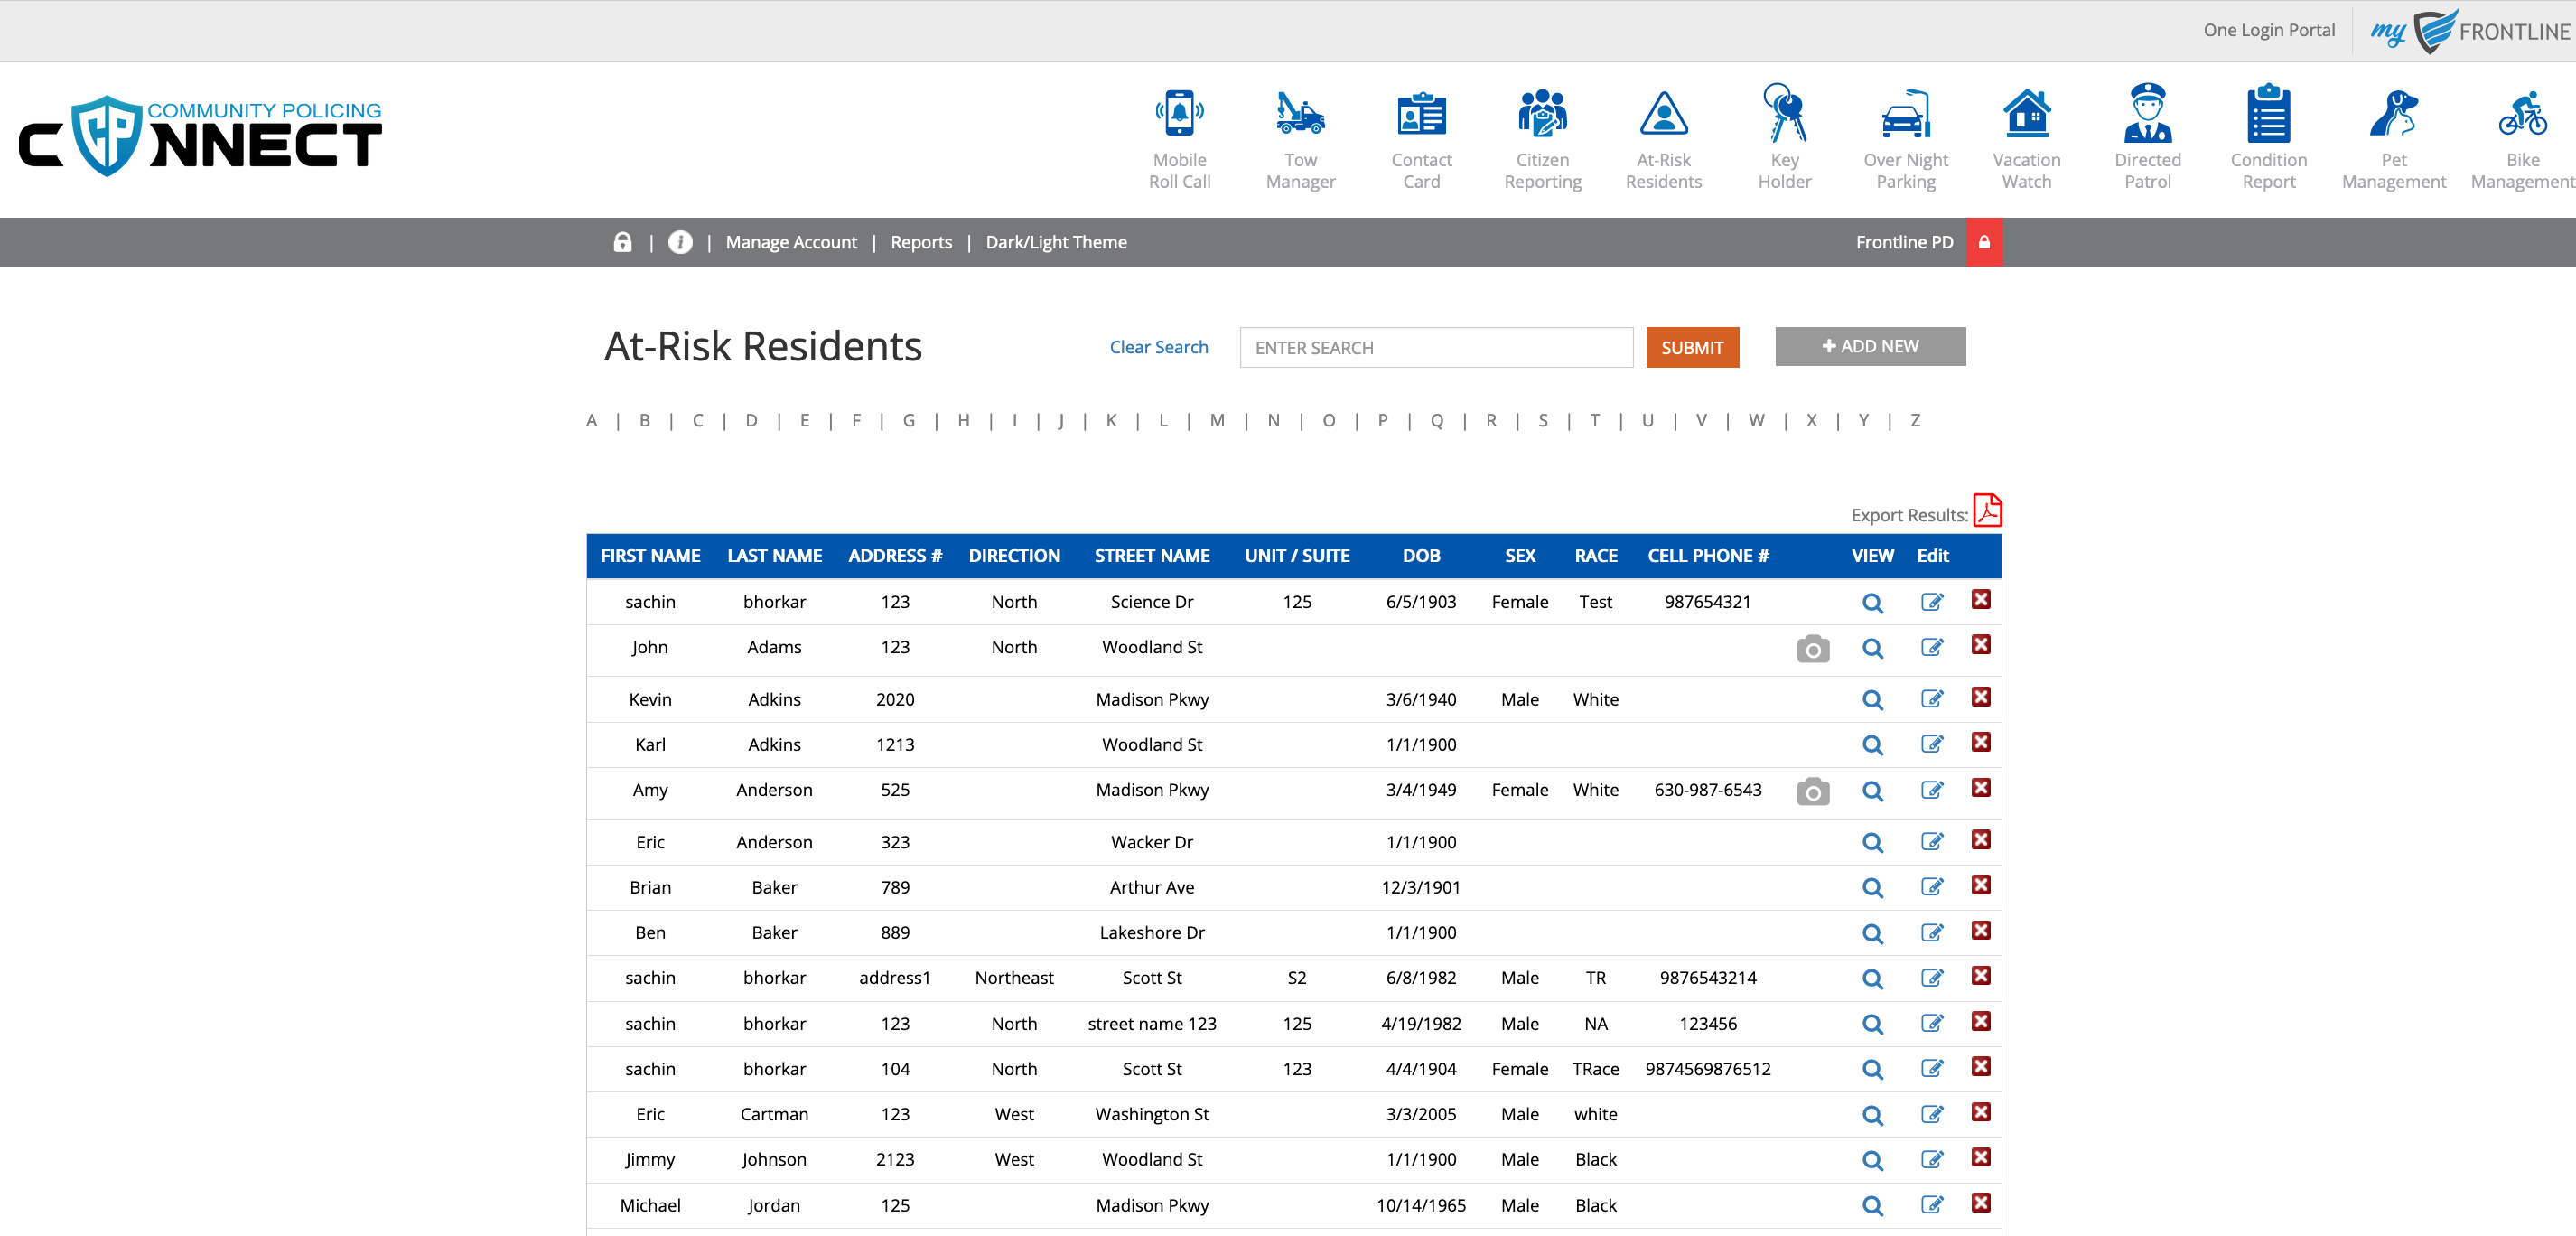Open the Tow Manager module icon
Viewport: 2576px width, 1236px height.
pyautogui.click(x=1300, y=115)
